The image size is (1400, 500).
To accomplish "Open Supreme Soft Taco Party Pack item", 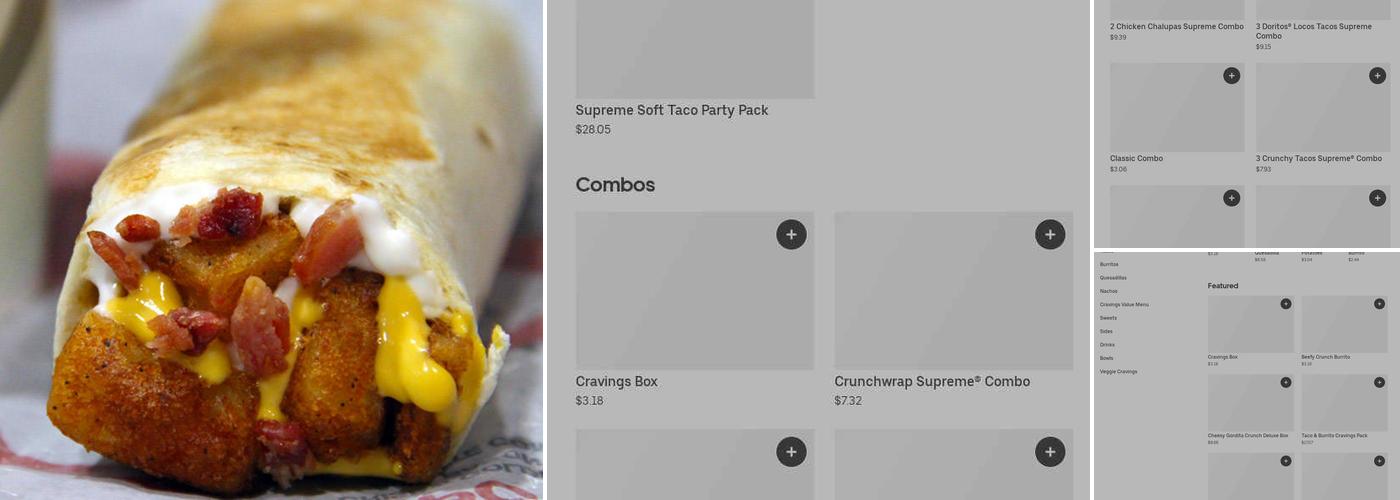I will pos(672,110).
